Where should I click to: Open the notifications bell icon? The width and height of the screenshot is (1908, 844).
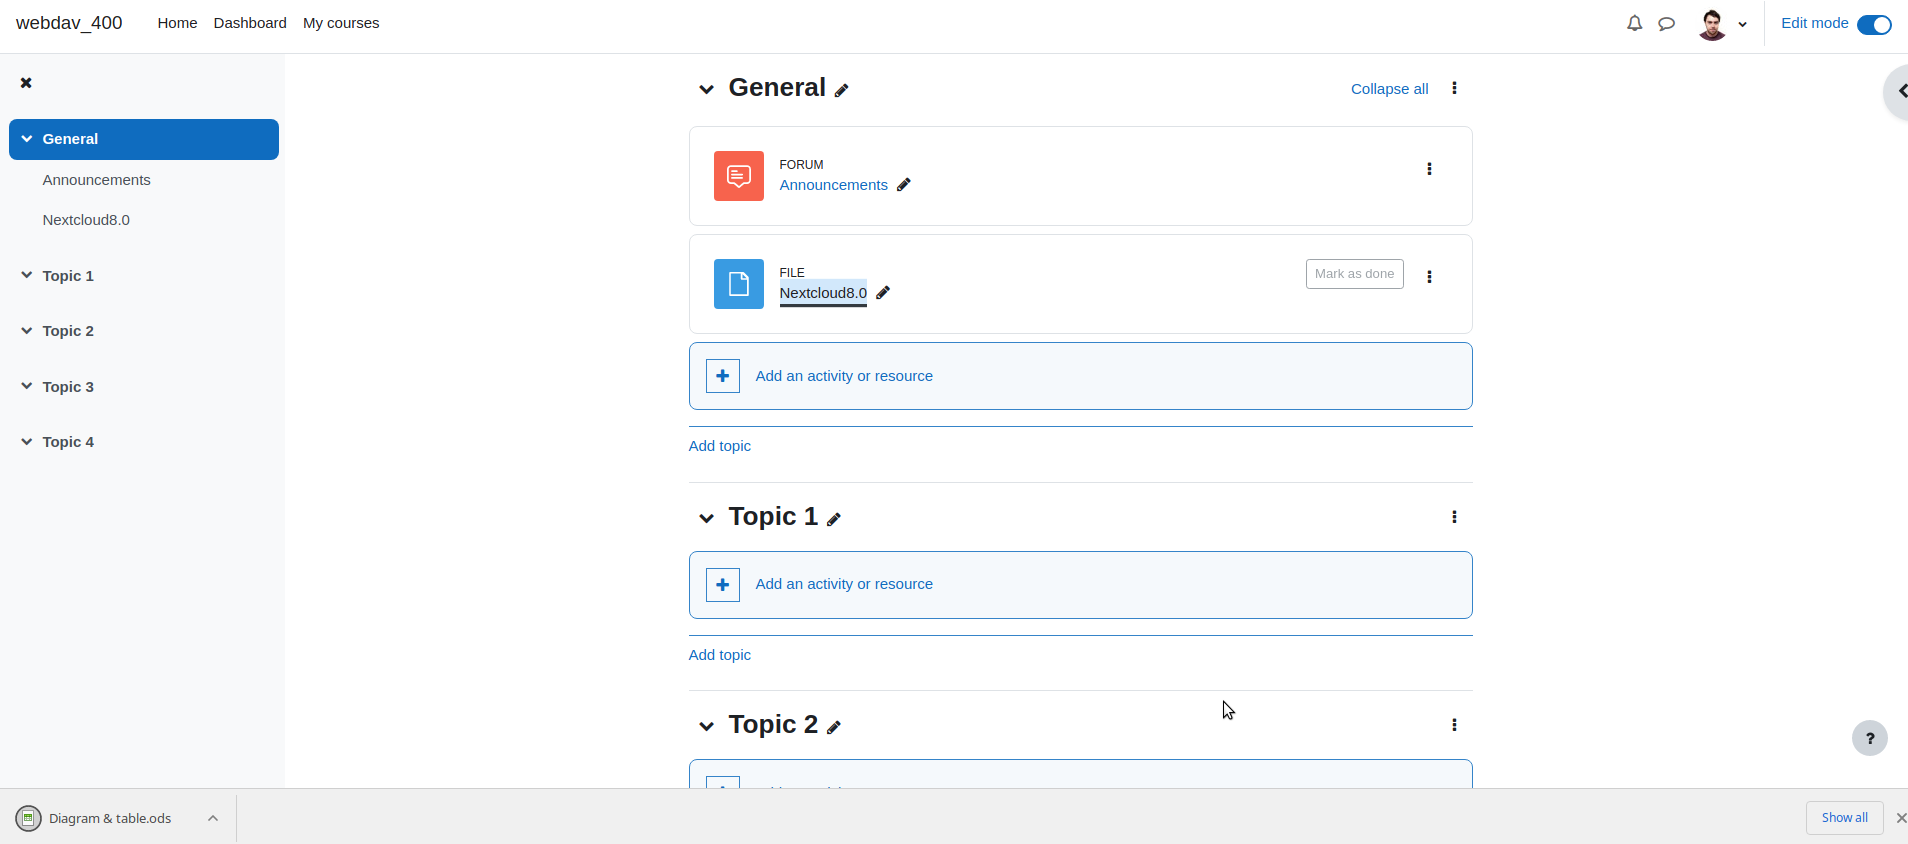tap(1634, 23)
